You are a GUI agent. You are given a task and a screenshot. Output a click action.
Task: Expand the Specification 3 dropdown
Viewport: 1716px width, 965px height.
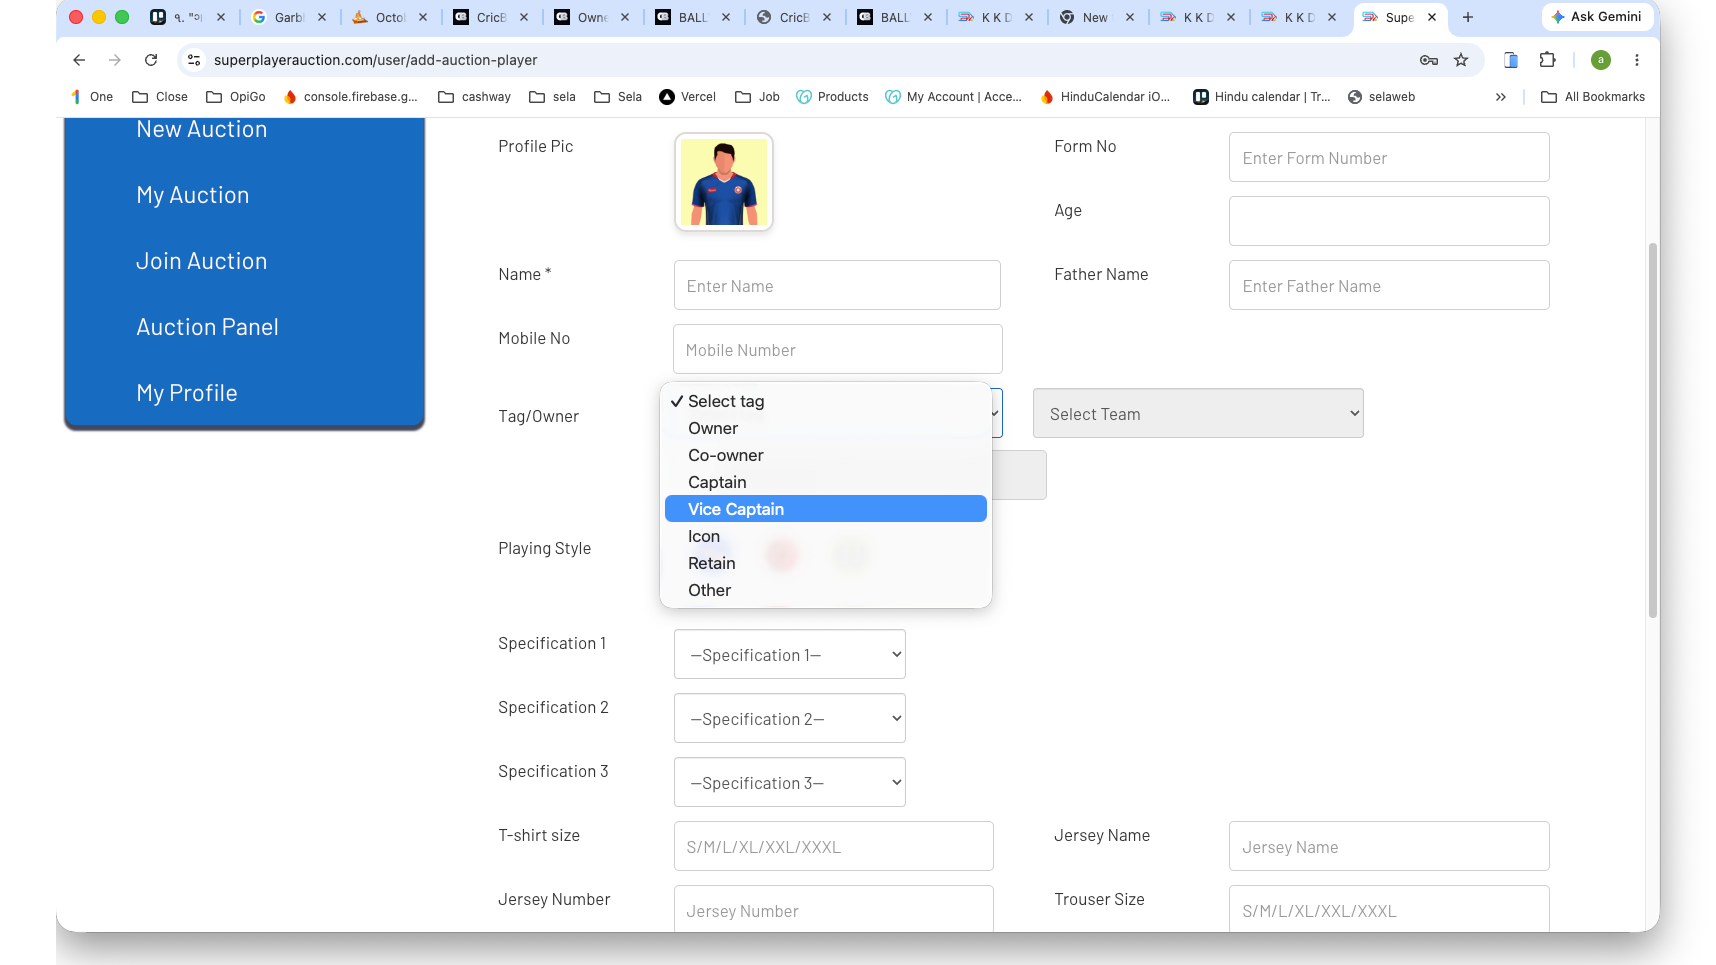click(x=790, y=782)
